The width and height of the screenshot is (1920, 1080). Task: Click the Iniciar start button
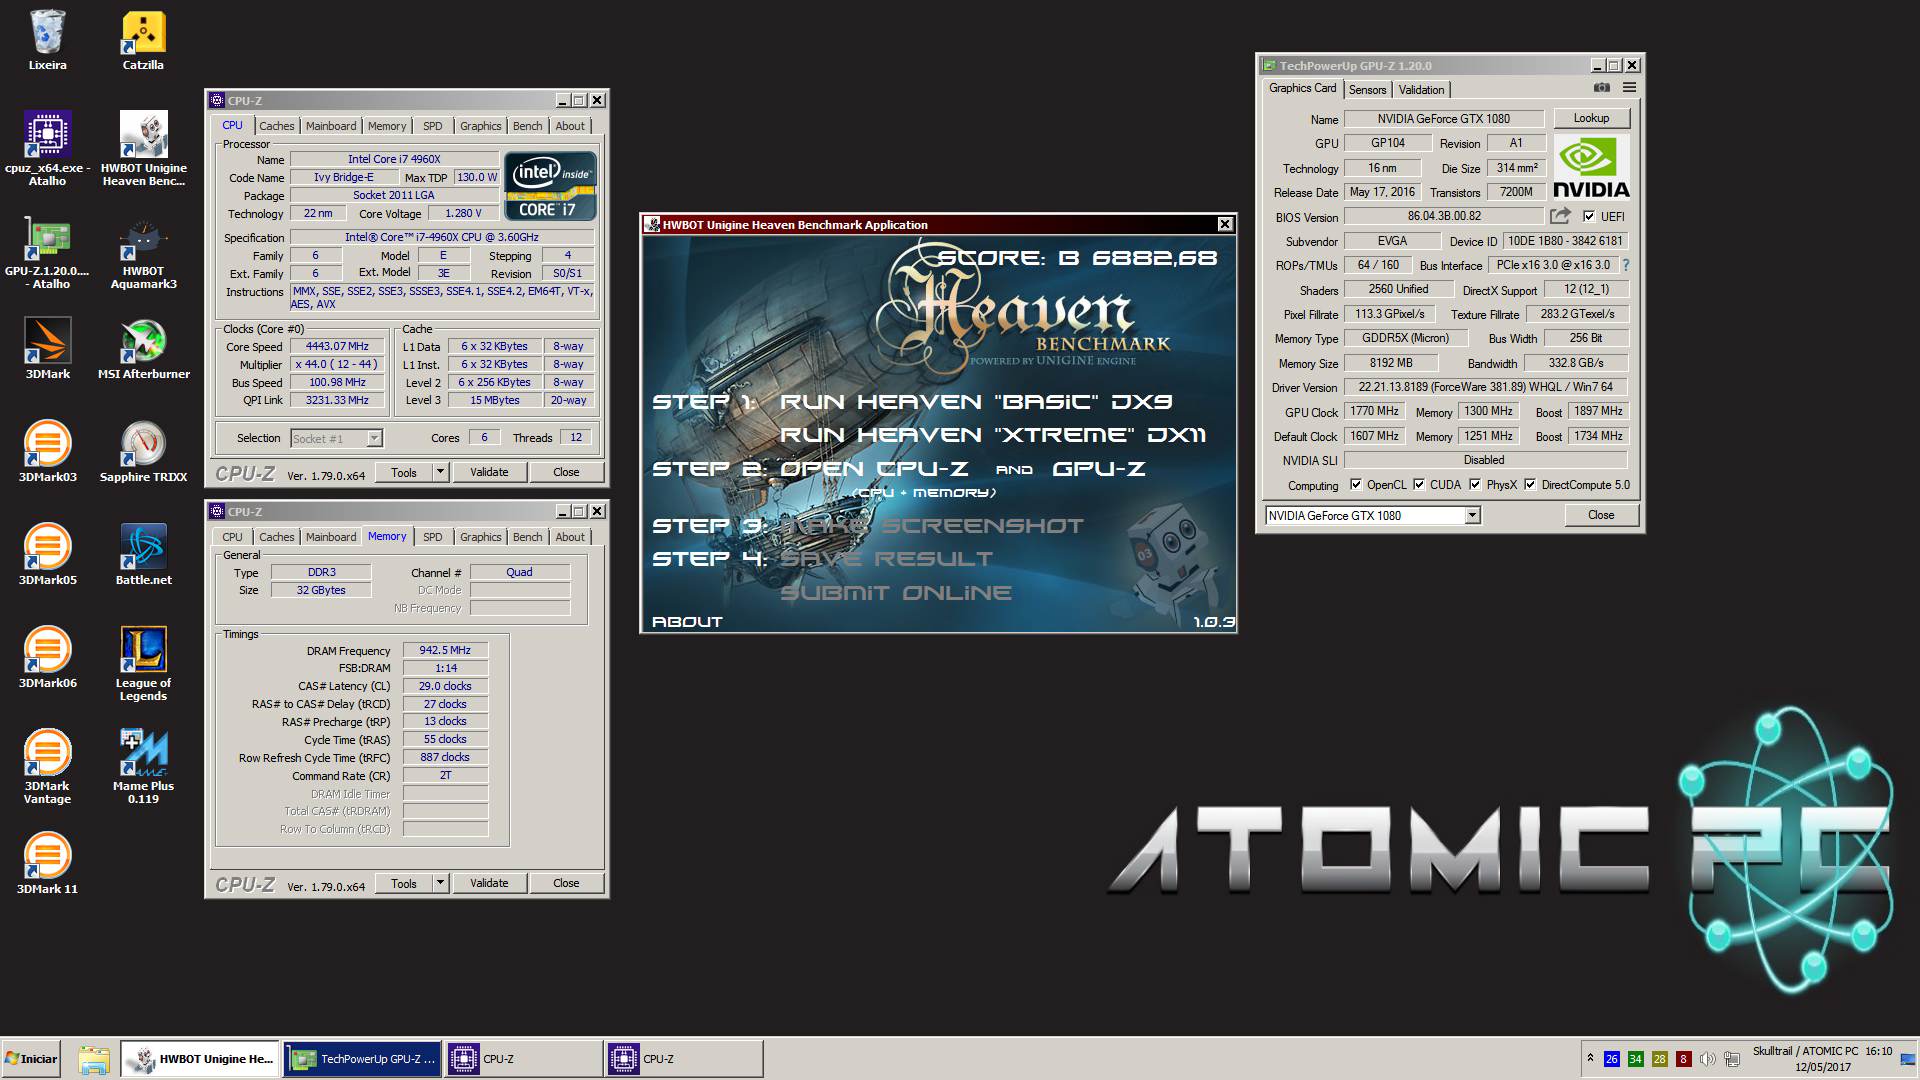[31, 1059]
